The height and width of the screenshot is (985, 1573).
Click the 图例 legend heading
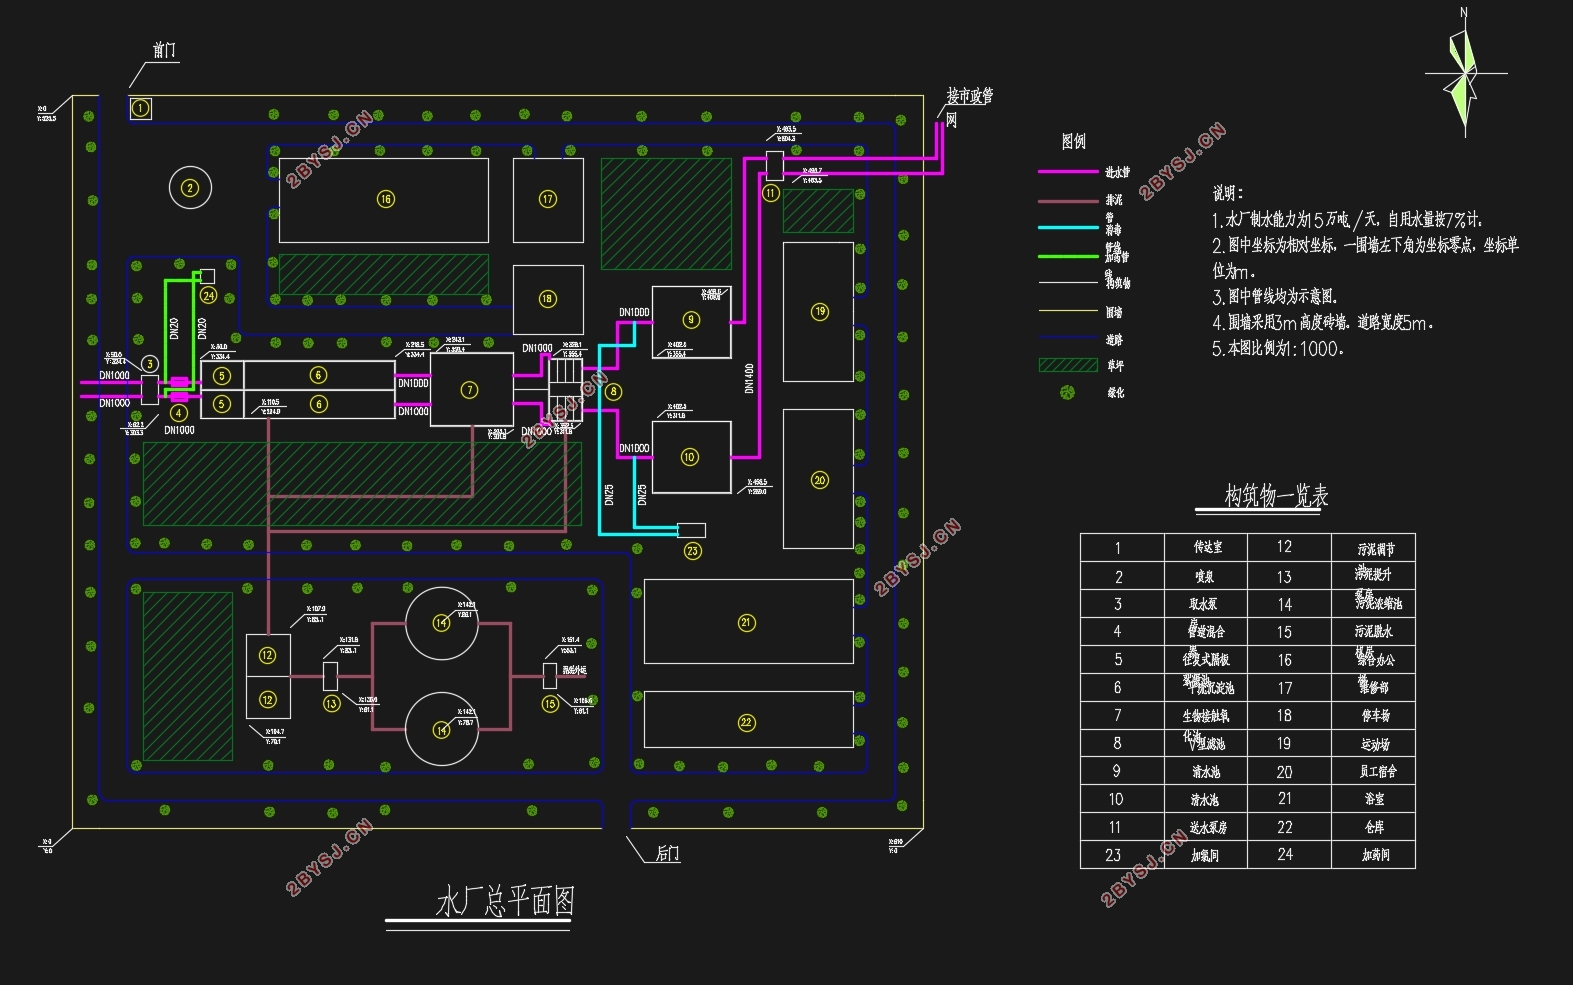point(1073,141)
